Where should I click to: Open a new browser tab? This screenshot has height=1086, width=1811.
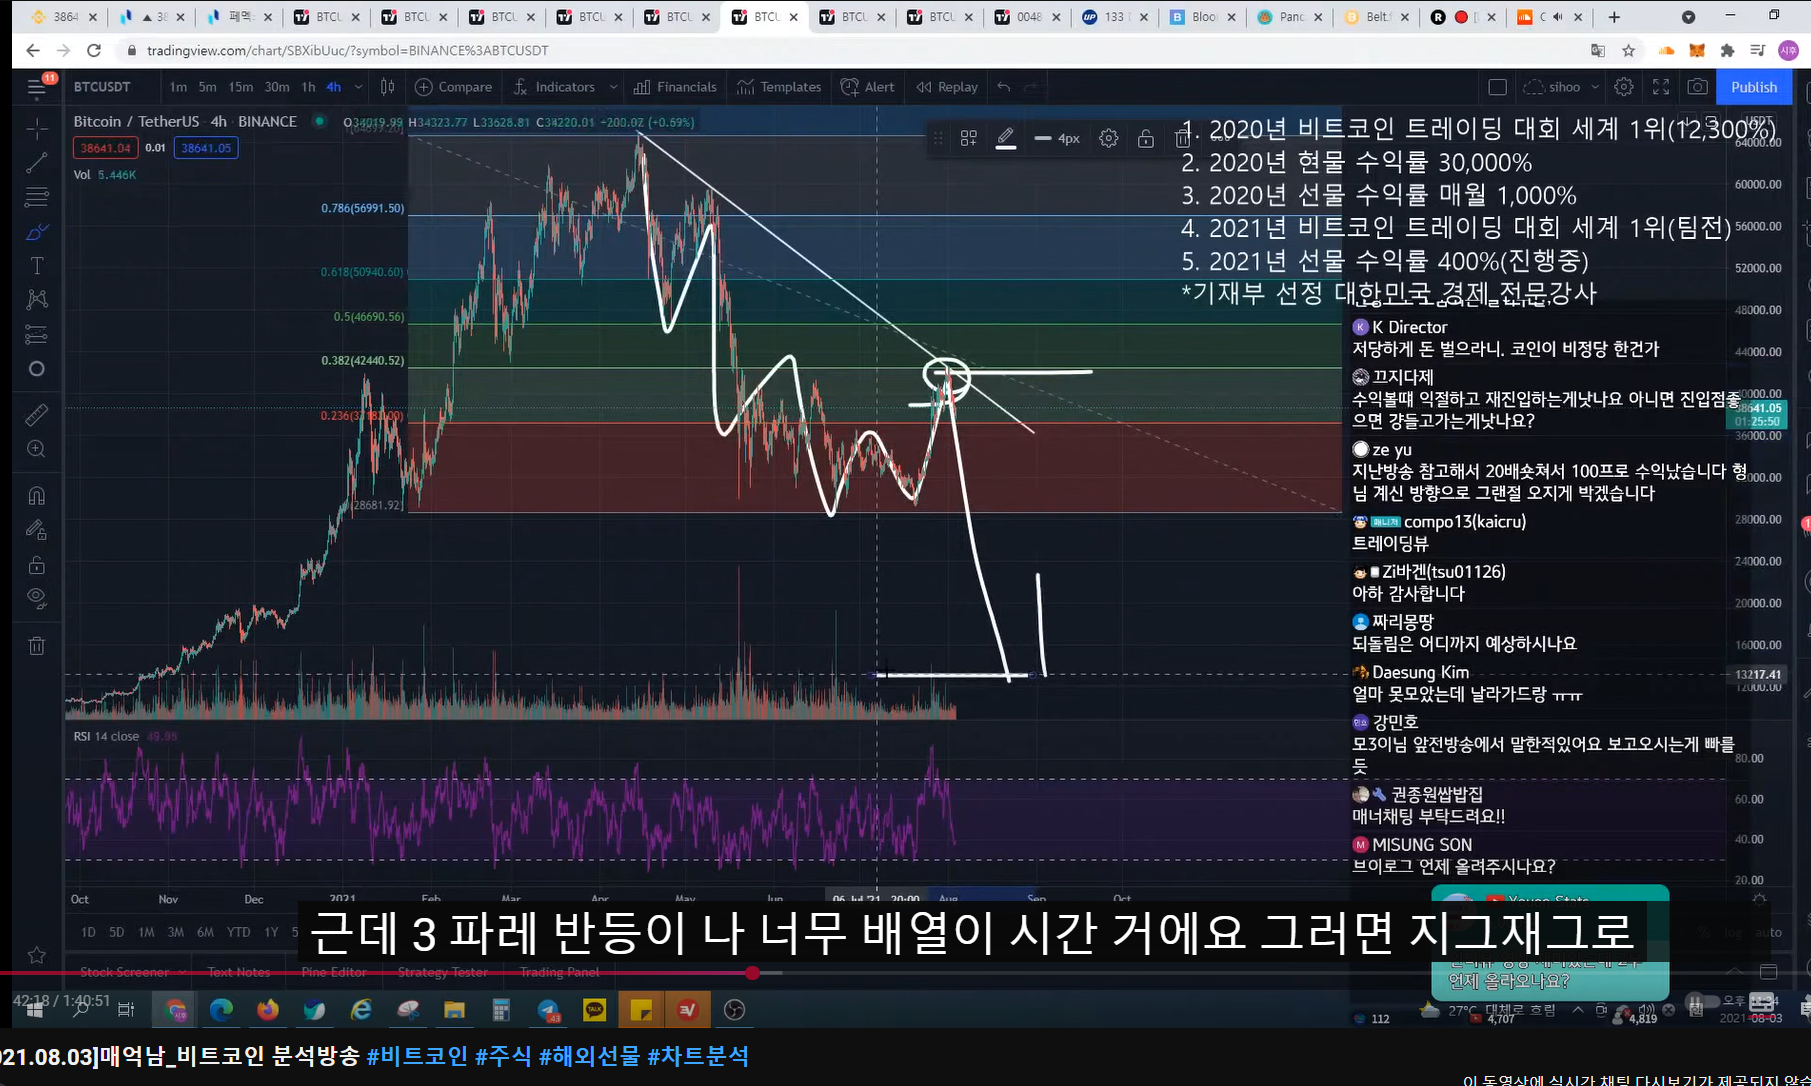point(1614,17)
